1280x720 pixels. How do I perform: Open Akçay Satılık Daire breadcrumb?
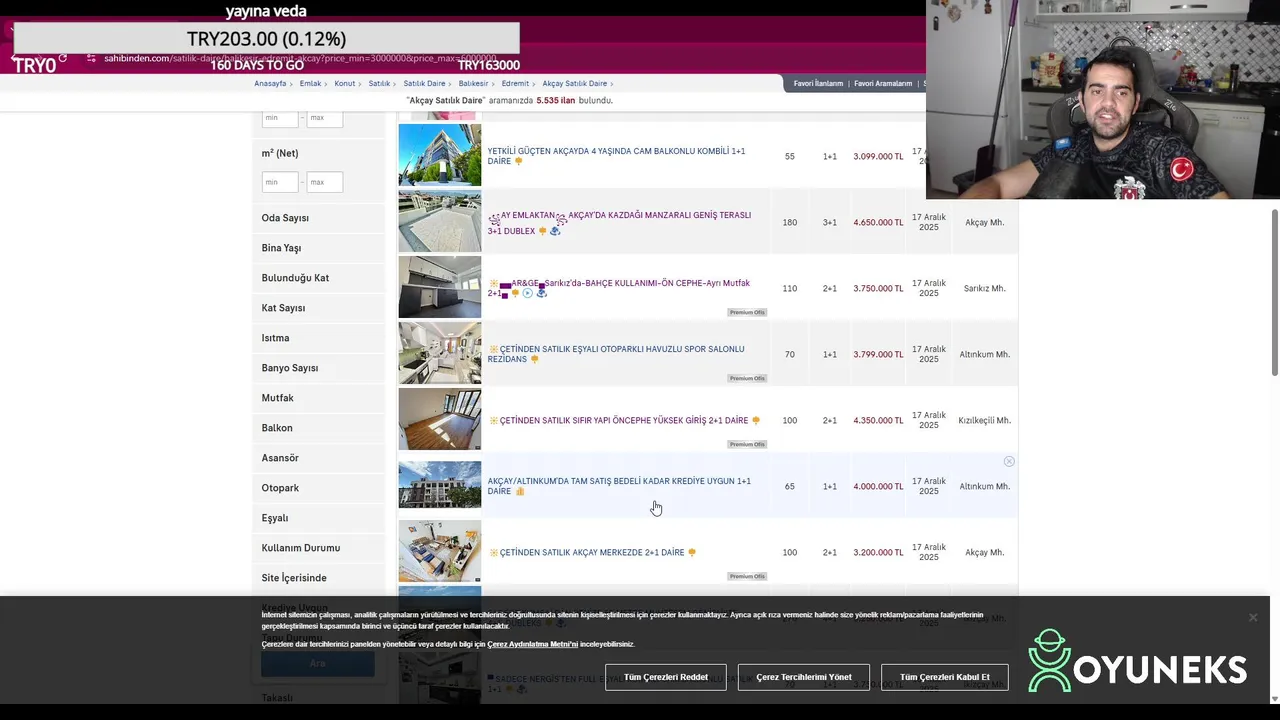click(x=575, y=84)
